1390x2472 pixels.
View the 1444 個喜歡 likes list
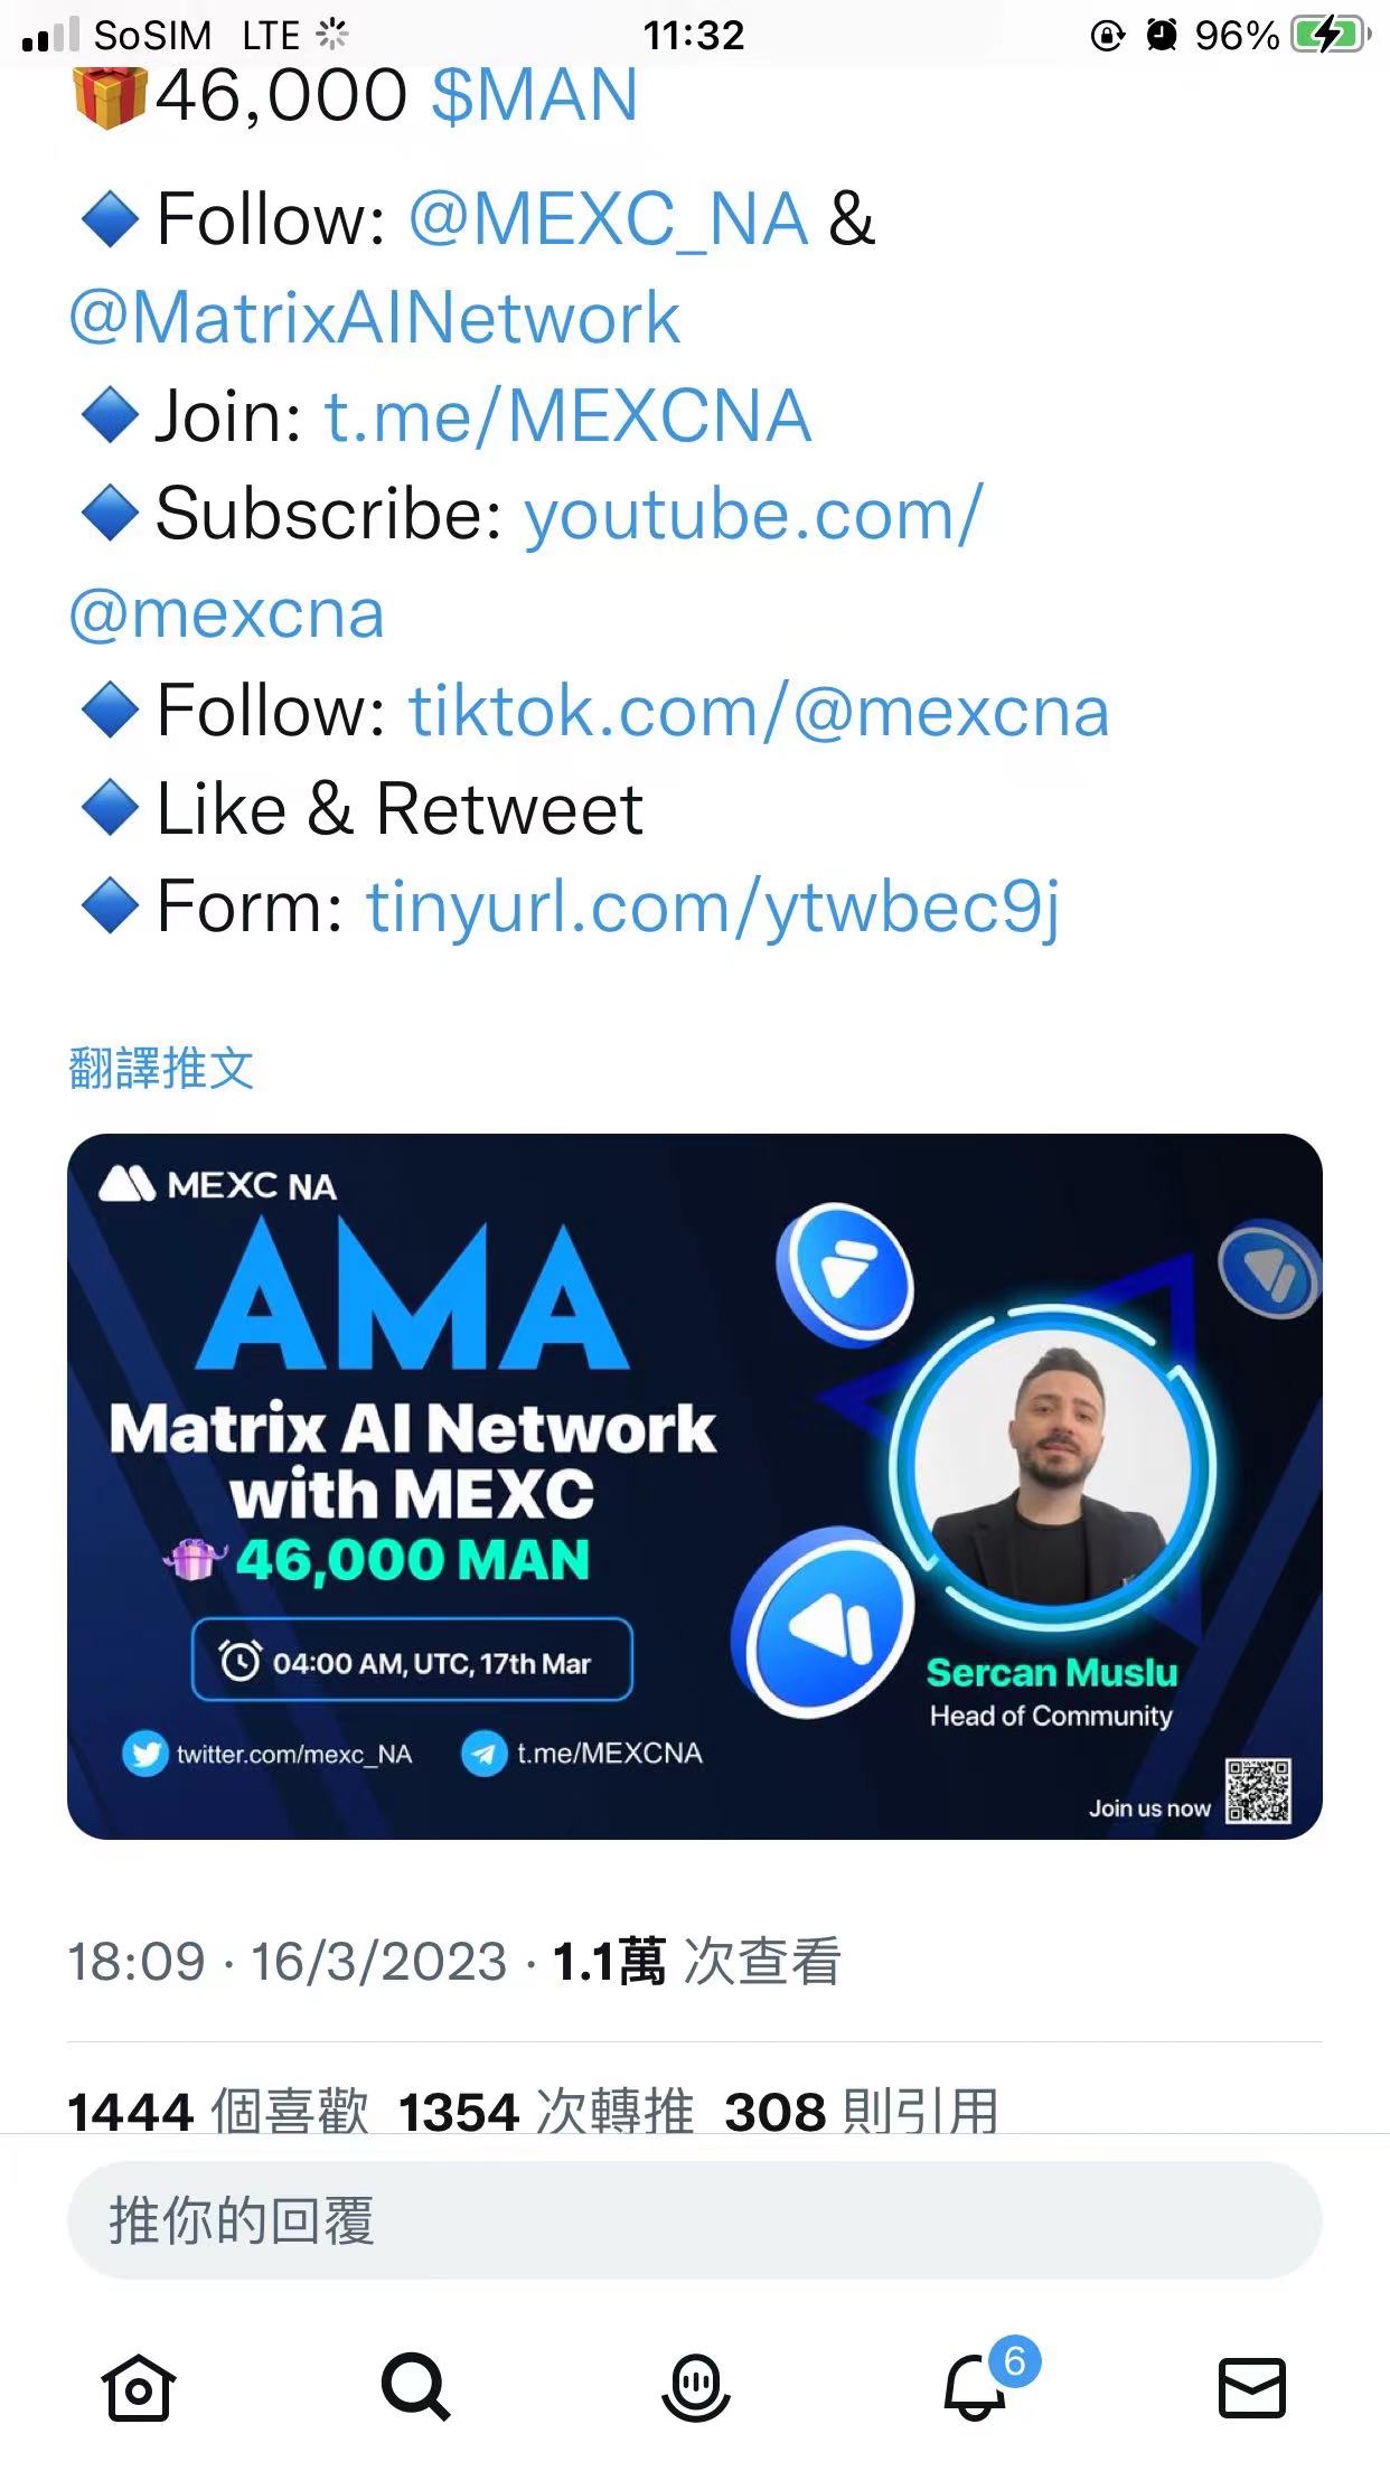coord(218,2111)
